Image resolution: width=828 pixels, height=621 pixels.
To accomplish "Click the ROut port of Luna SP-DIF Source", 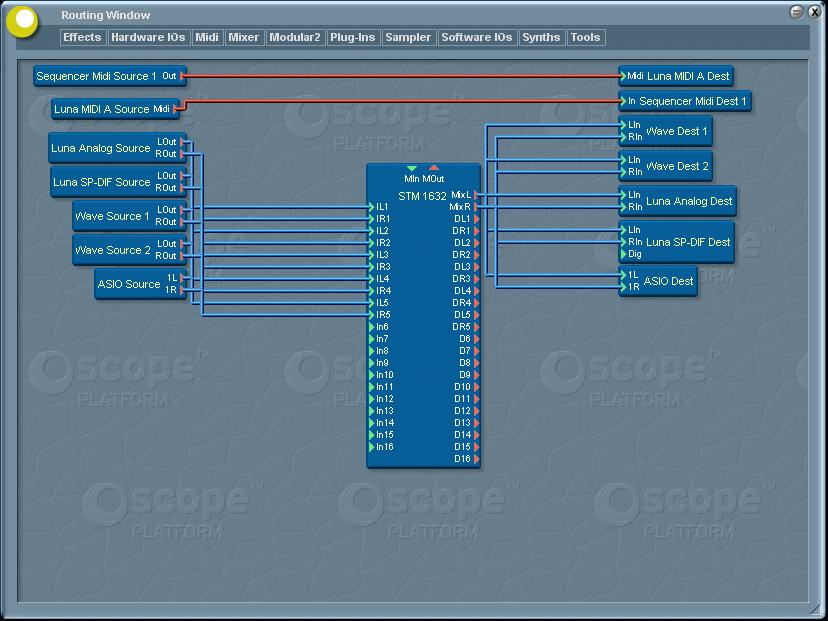I will click(x=182, y=187).
